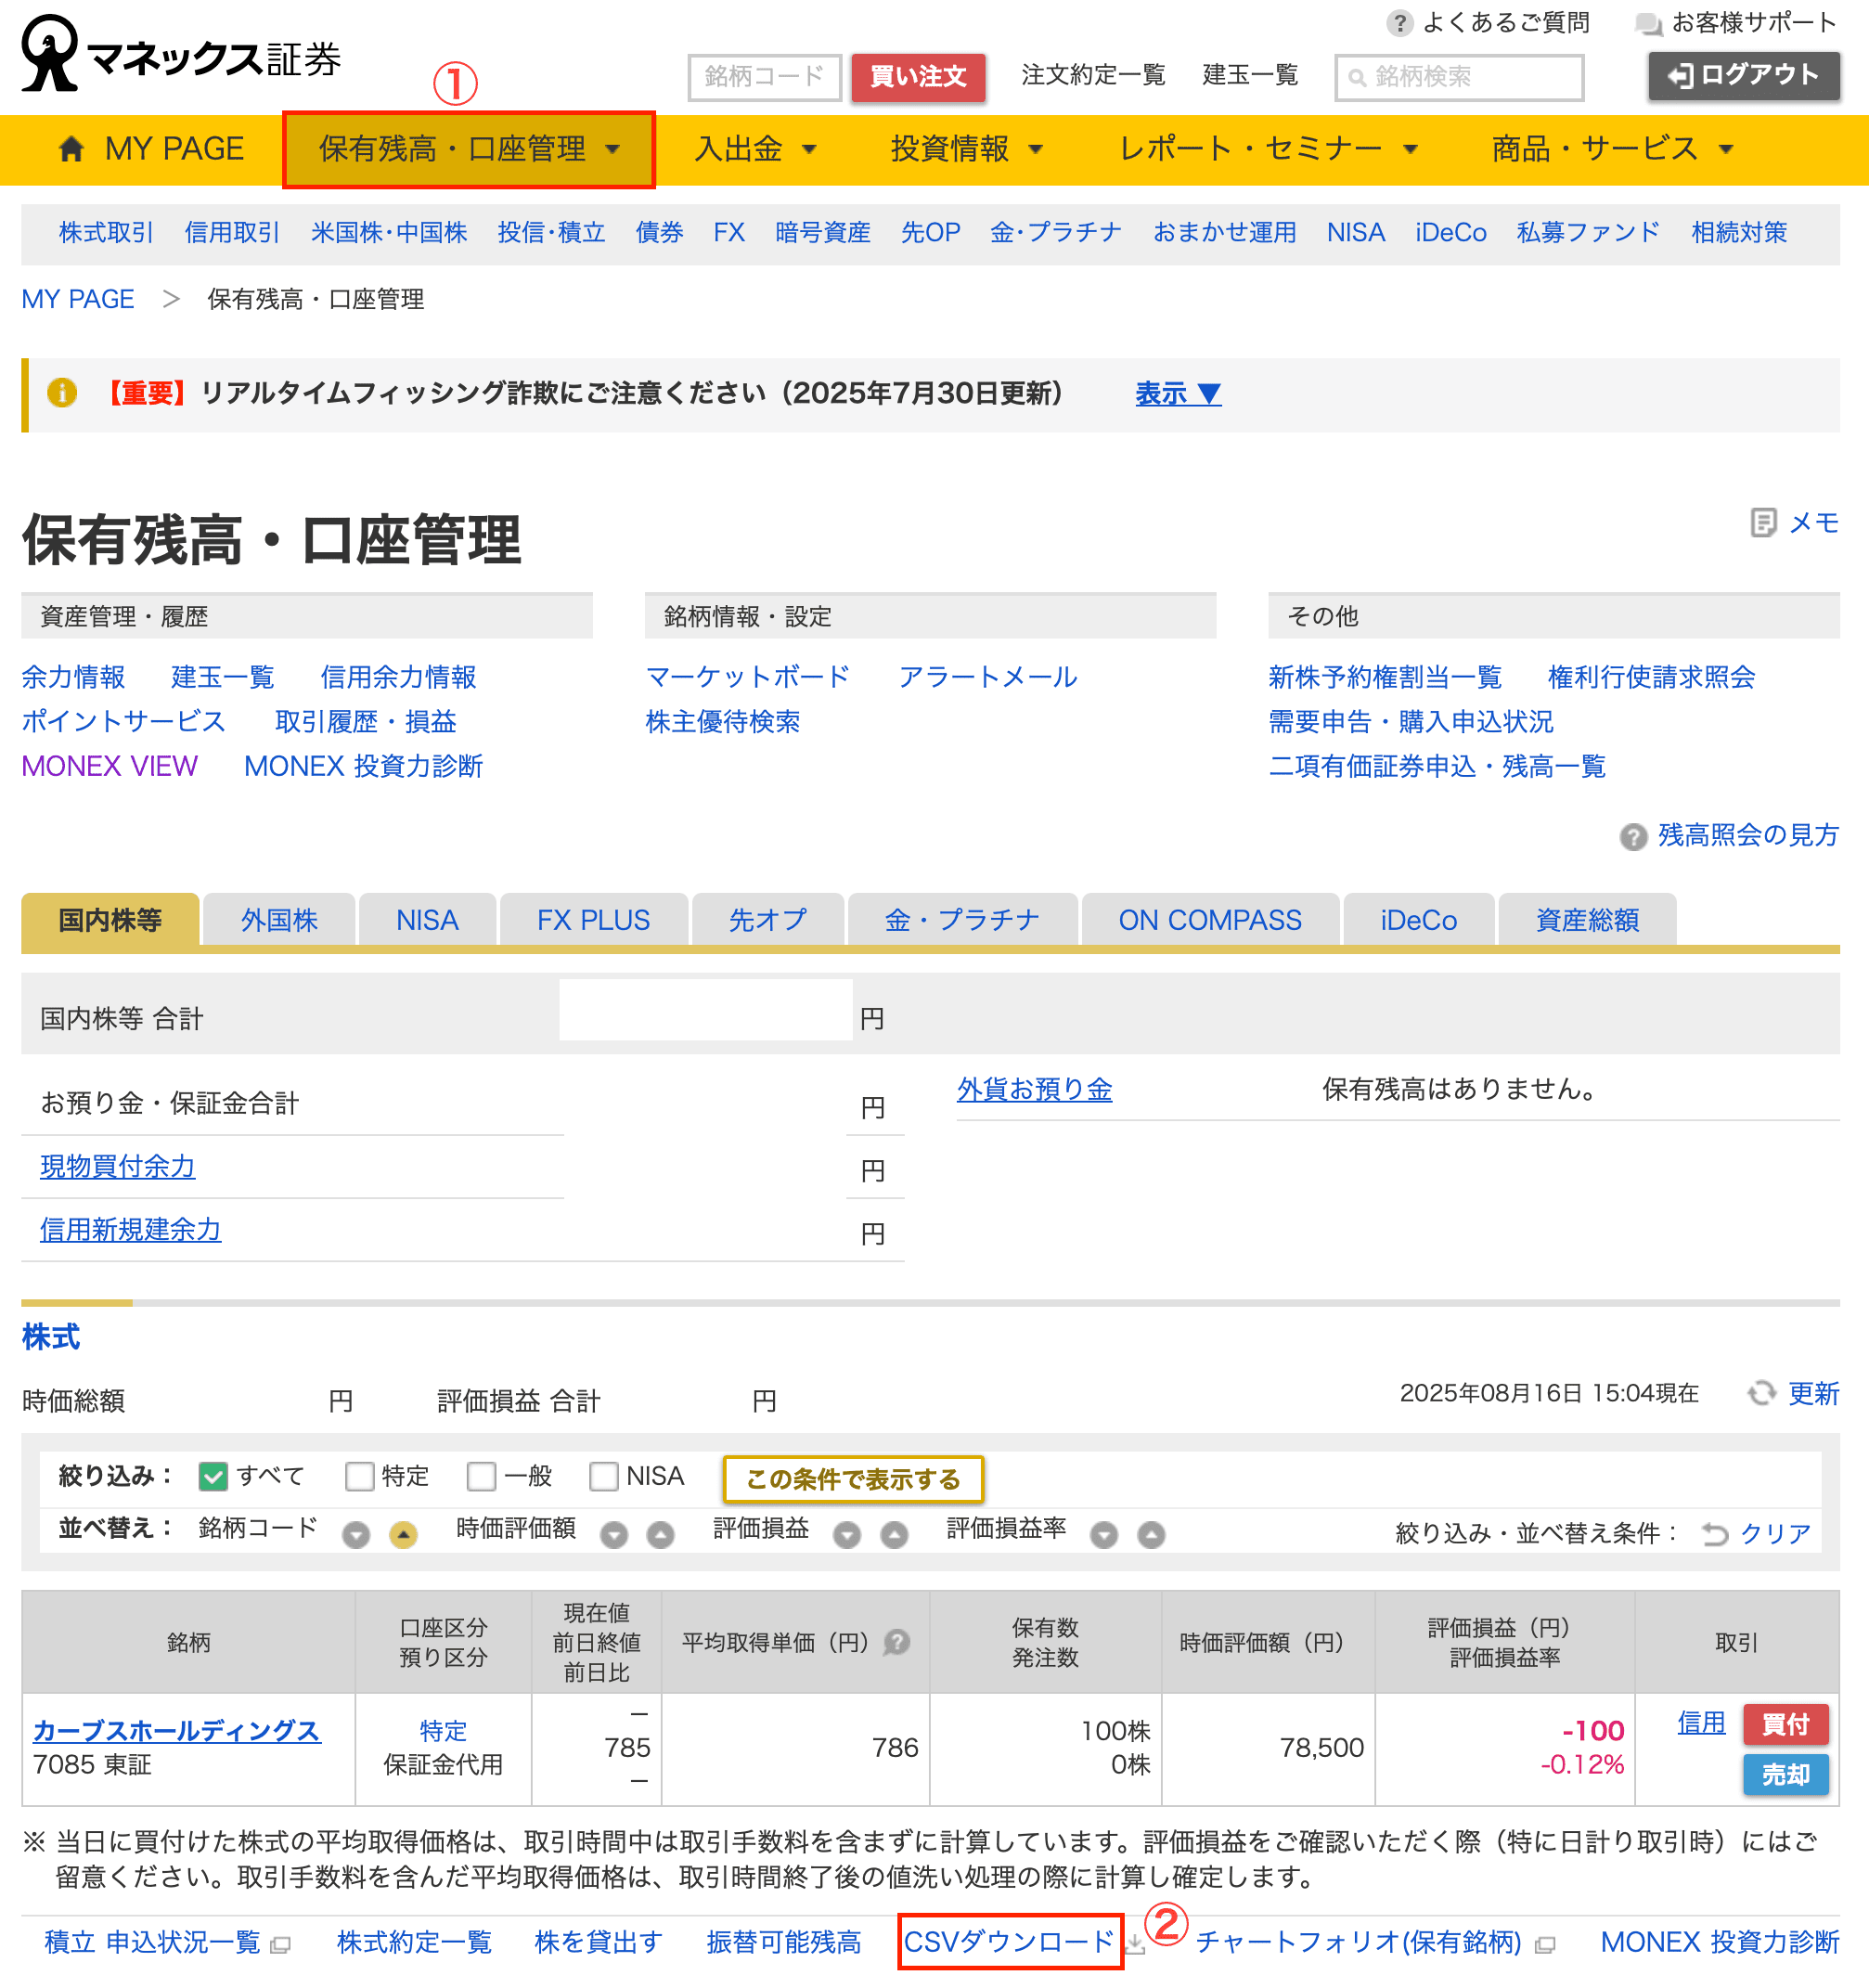Open 暗号資産 in sub navigation
The height and width of the screenshot is (1988, 1869).
(822, 233)
